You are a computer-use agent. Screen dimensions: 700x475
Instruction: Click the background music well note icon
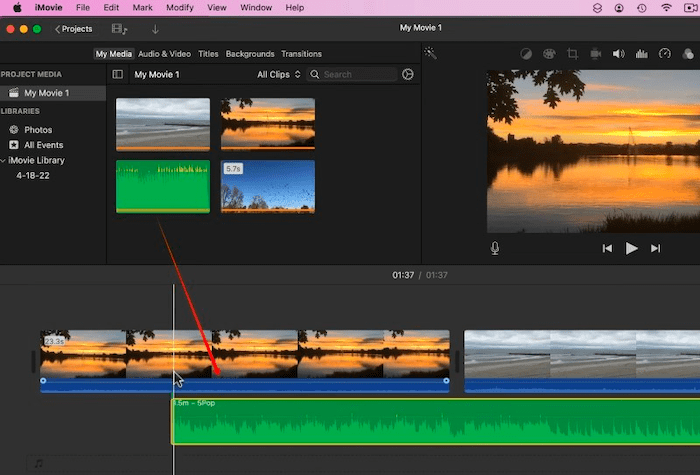pyautogui.click(x=39, y=463)
